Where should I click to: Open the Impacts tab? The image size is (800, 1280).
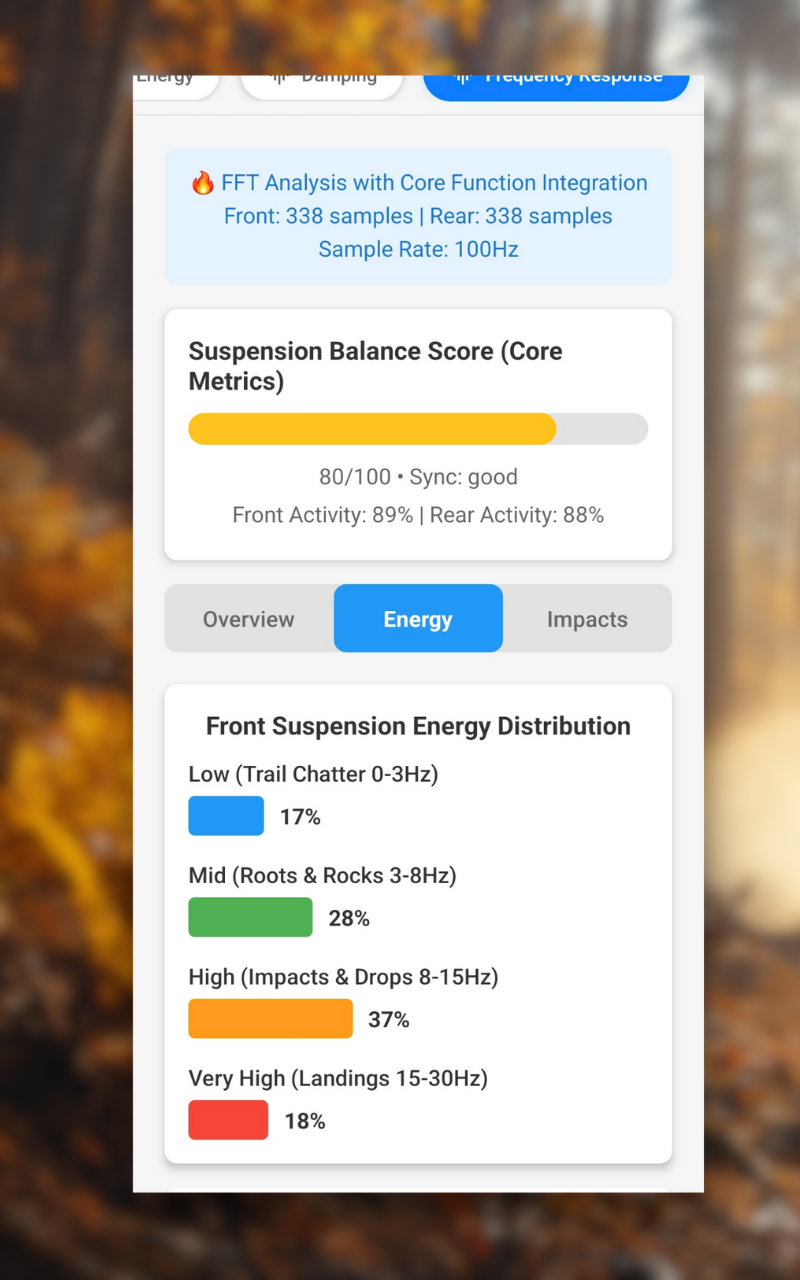click(x=587, y=619)
